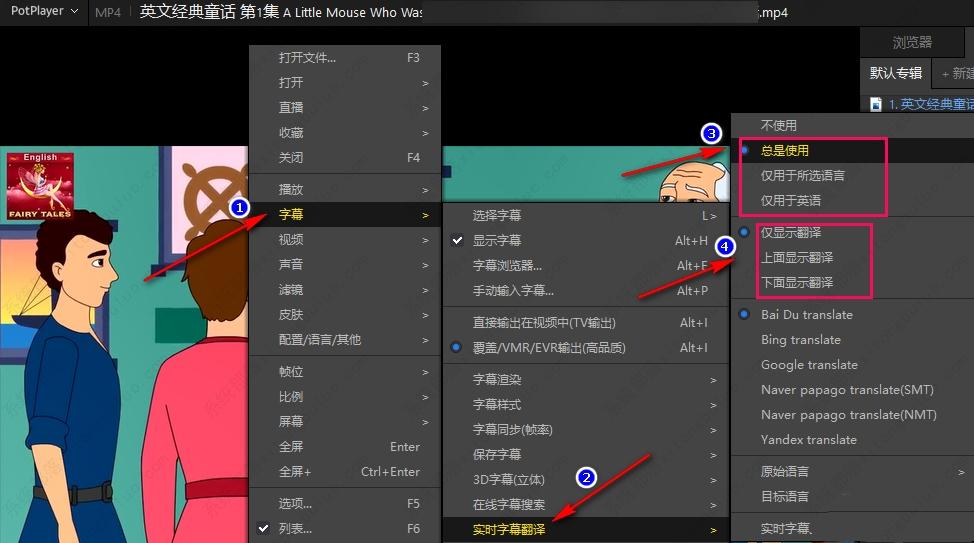This screenshot has width=974, height=543.
Task: Open 选择字幕 submenu
Action: [x=586, y=216]
